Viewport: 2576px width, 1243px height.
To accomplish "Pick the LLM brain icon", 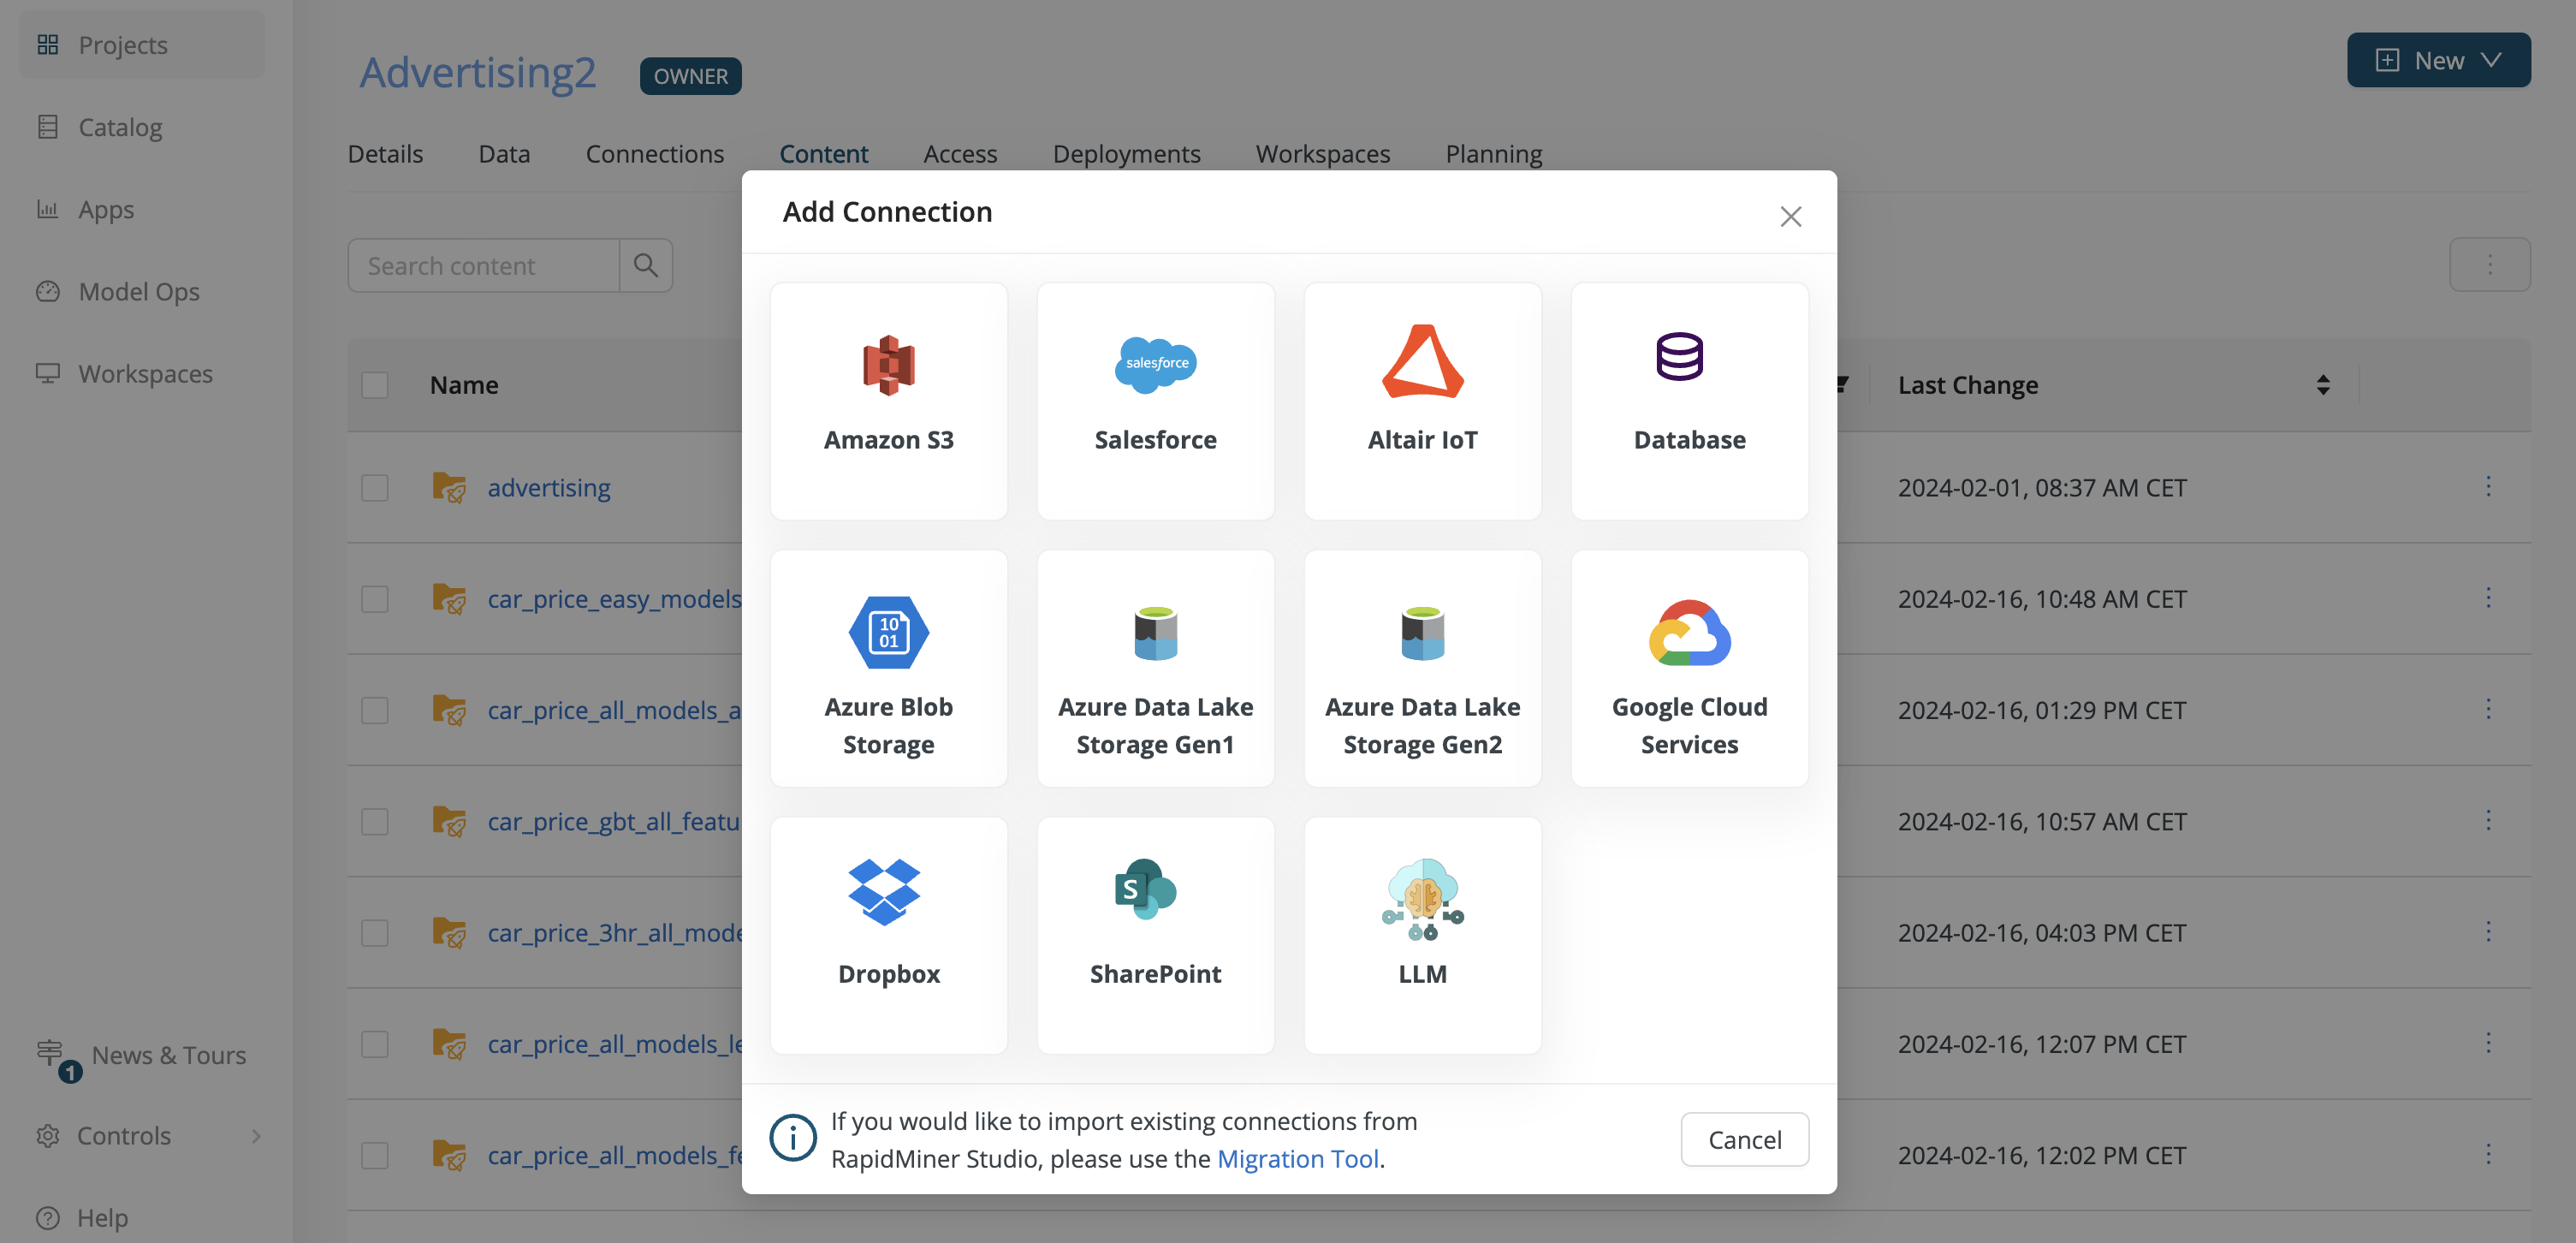I will pyautogui.click(x=1422, y=898).
